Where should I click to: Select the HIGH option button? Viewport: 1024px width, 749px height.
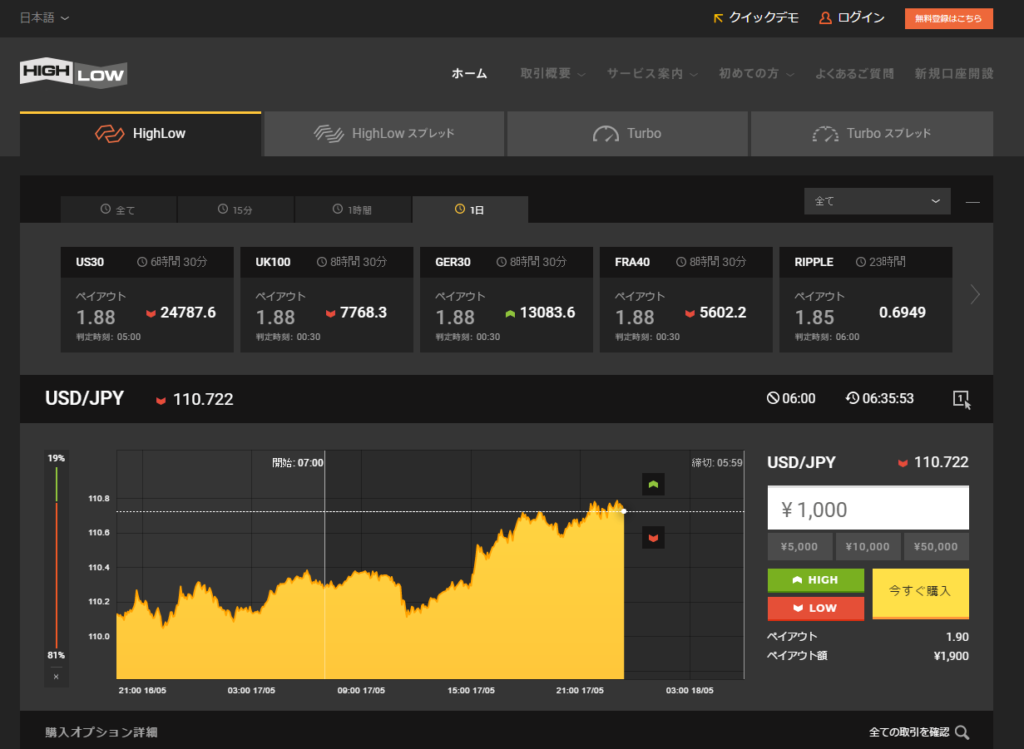(816, 580)
